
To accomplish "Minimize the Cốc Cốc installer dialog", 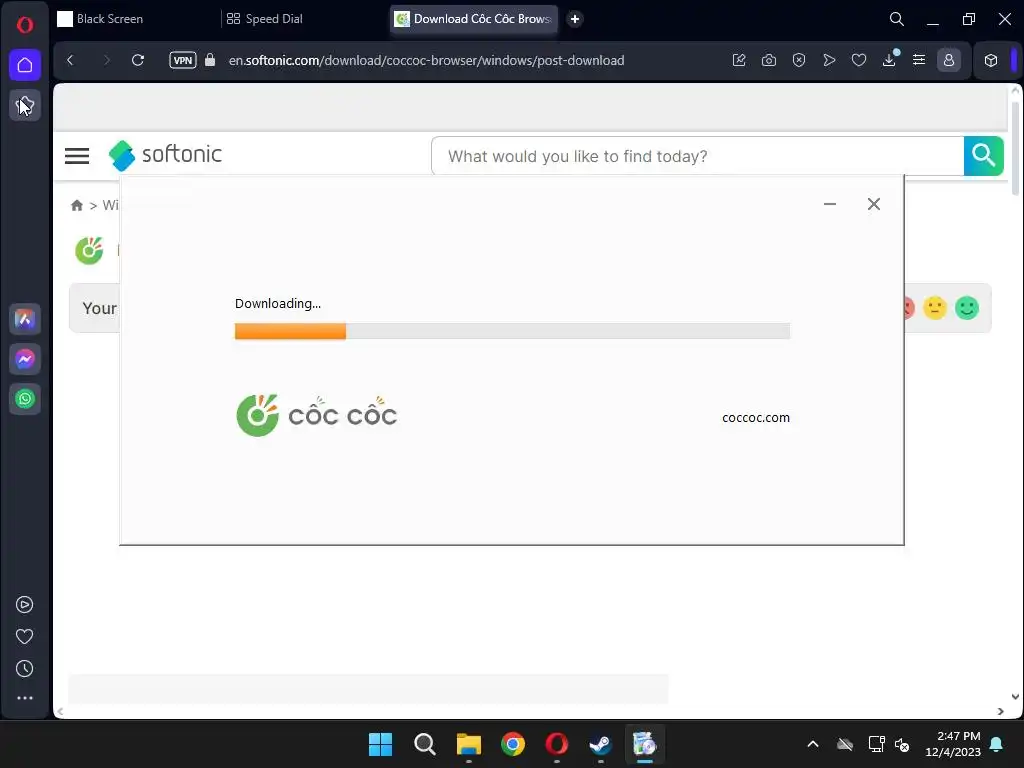I will pos(830,204).
